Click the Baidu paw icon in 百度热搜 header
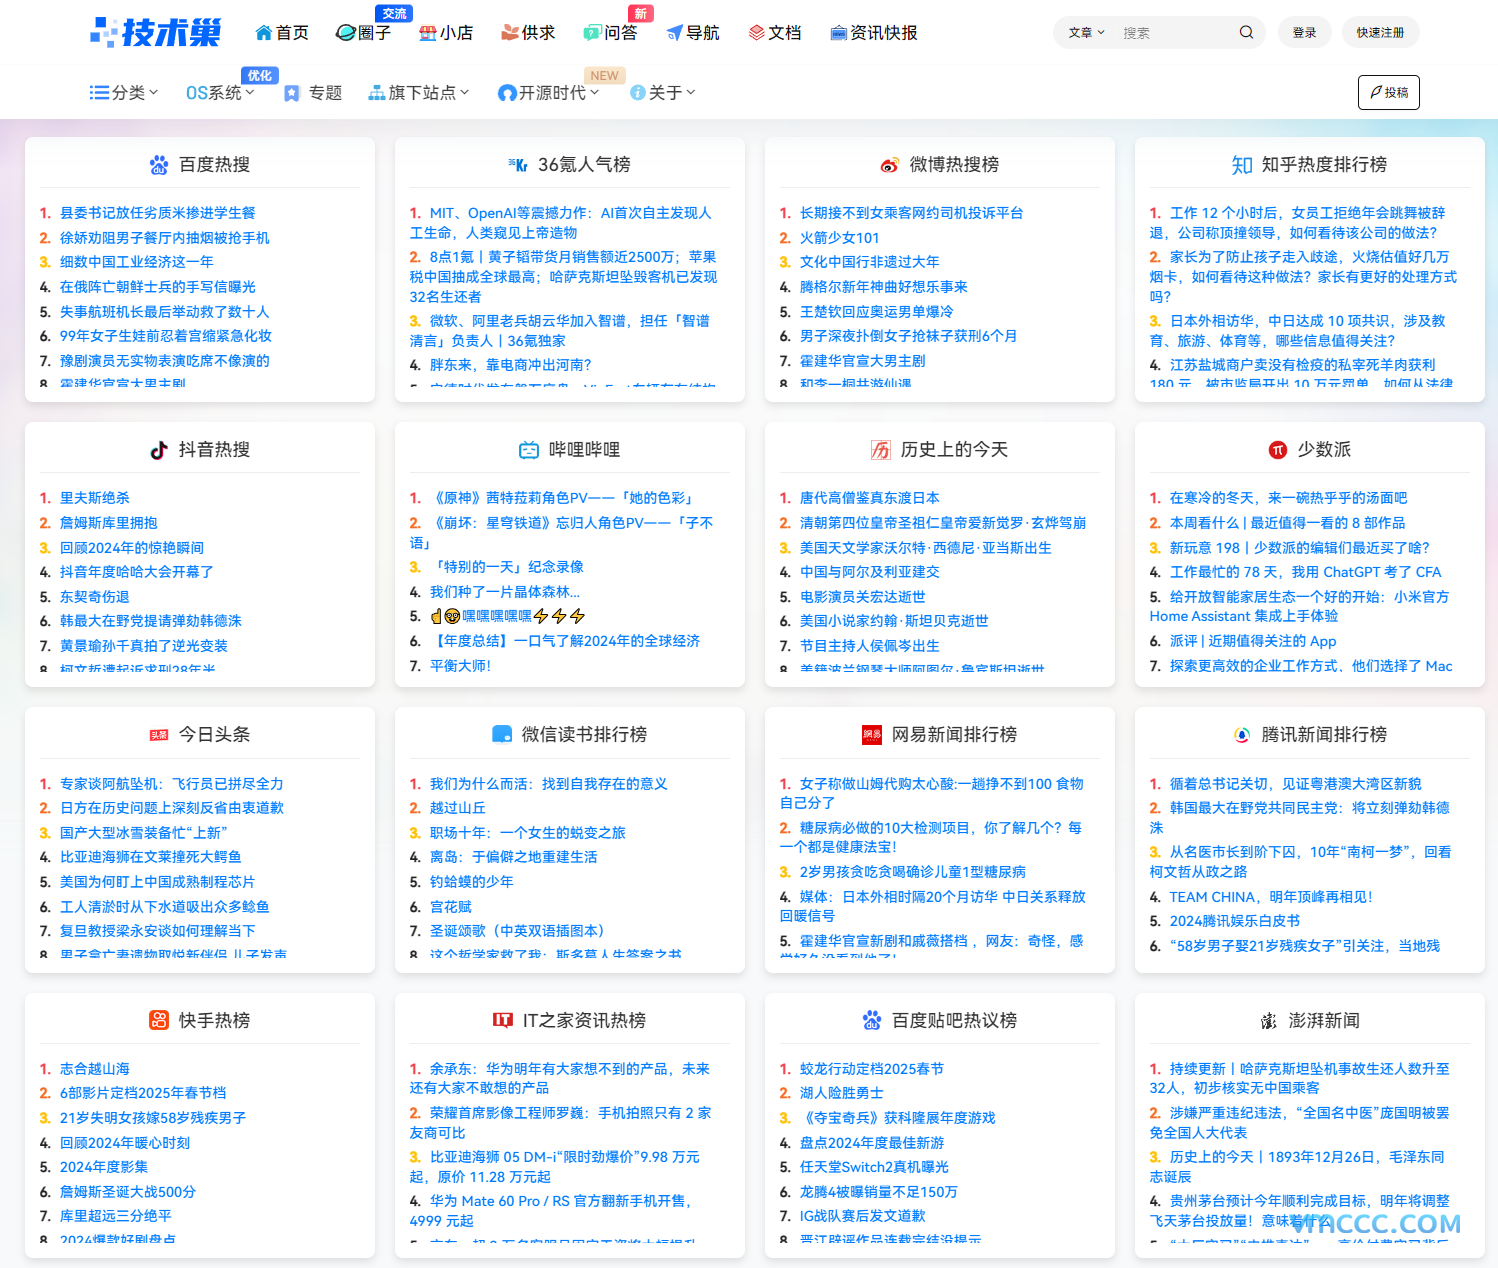The height and width of the screenshot is (1268, 1498). pos(159,165)
